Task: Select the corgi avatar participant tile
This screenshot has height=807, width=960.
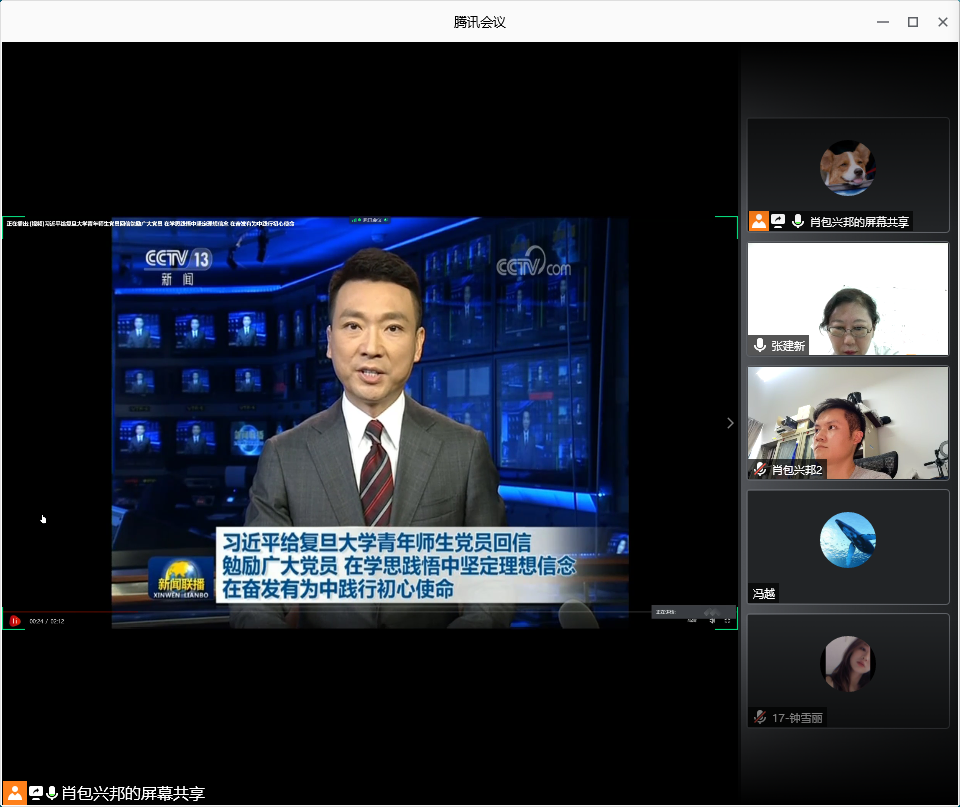Action: (848, 168)
